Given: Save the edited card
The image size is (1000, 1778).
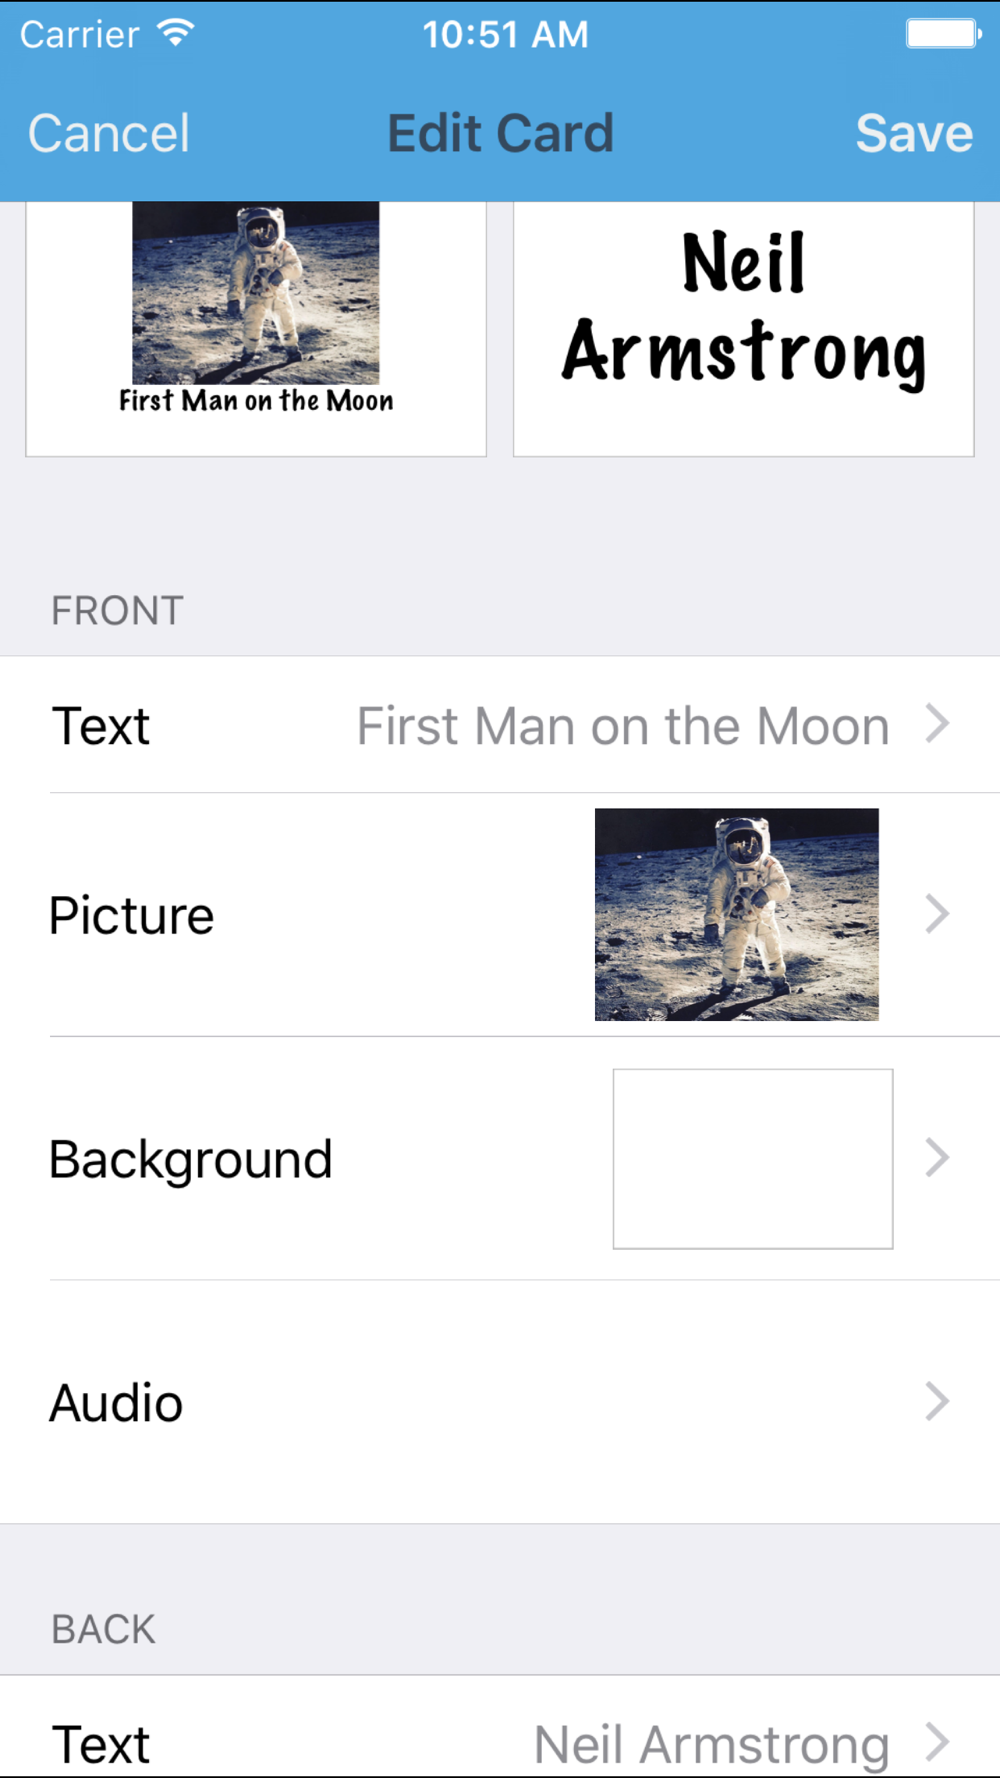Looking at the screenshot, I should click(914, 134).
